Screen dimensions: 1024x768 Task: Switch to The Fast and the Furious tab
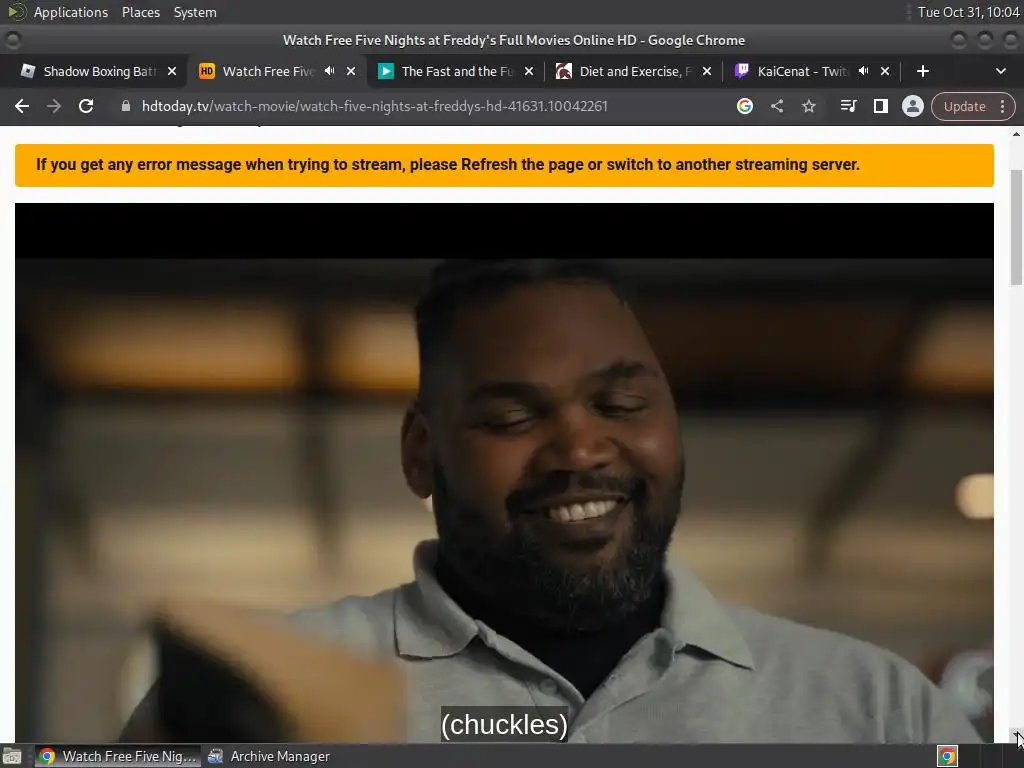[x=457, y=71]
